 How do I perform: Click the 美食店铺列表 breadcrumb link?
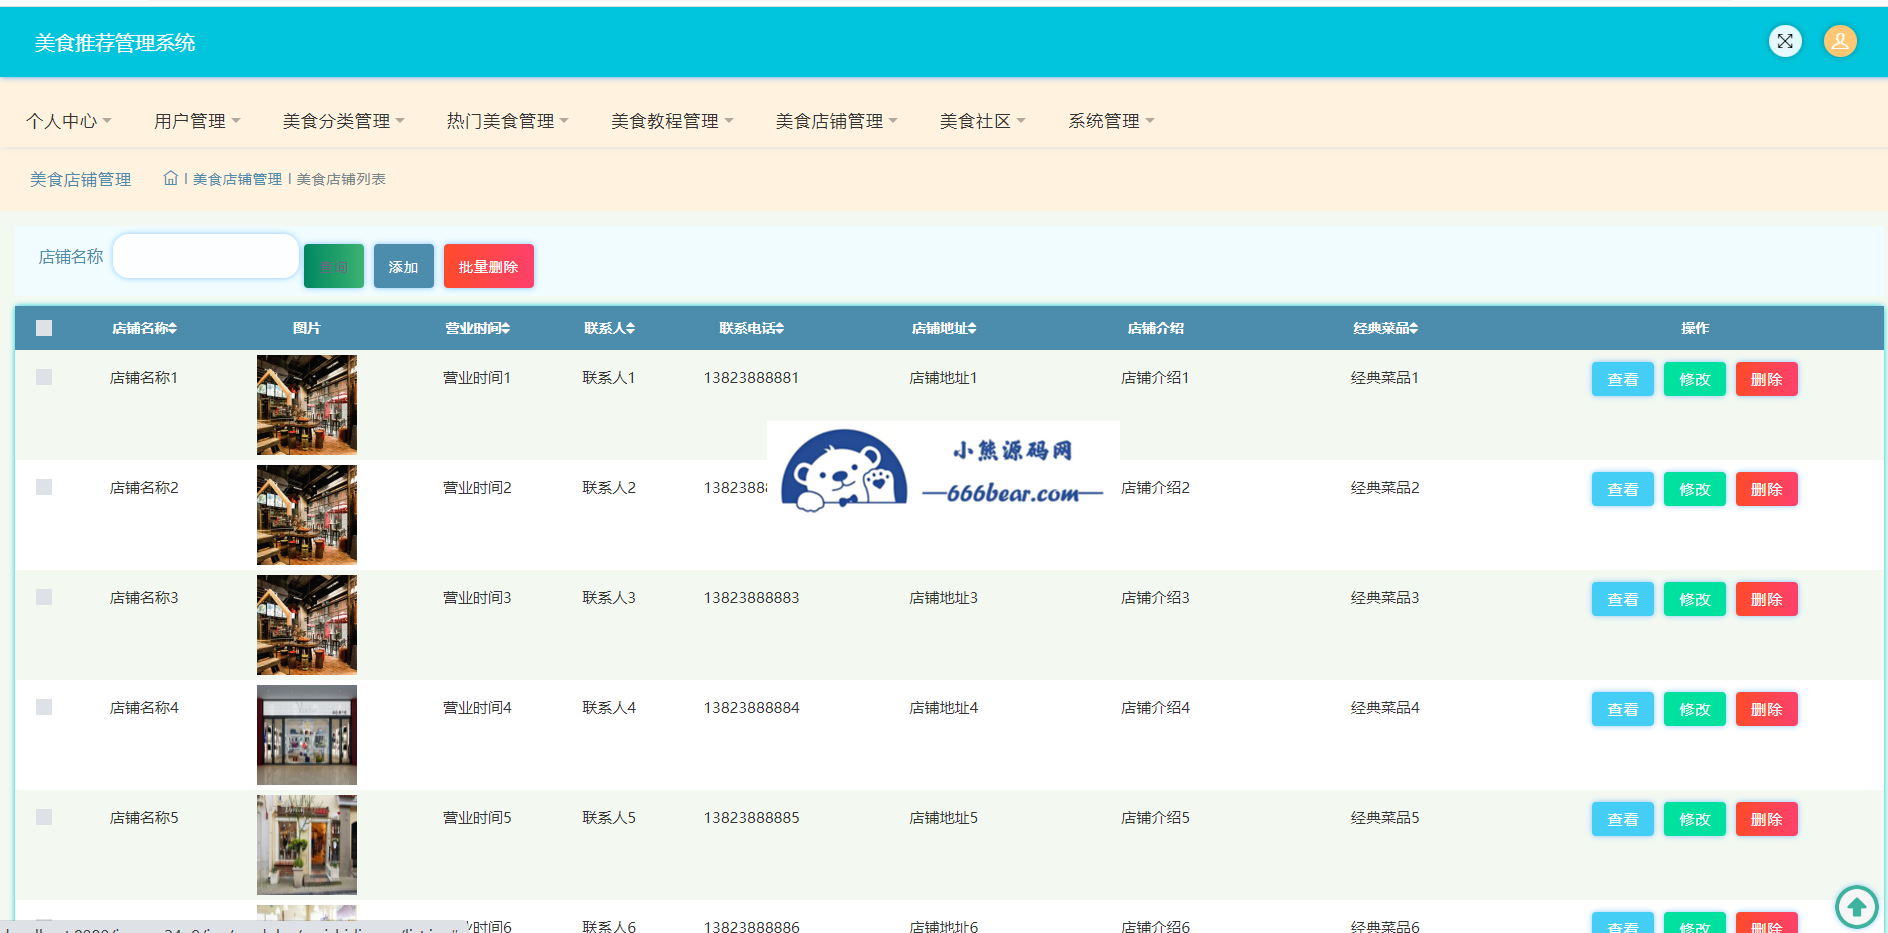341,179
